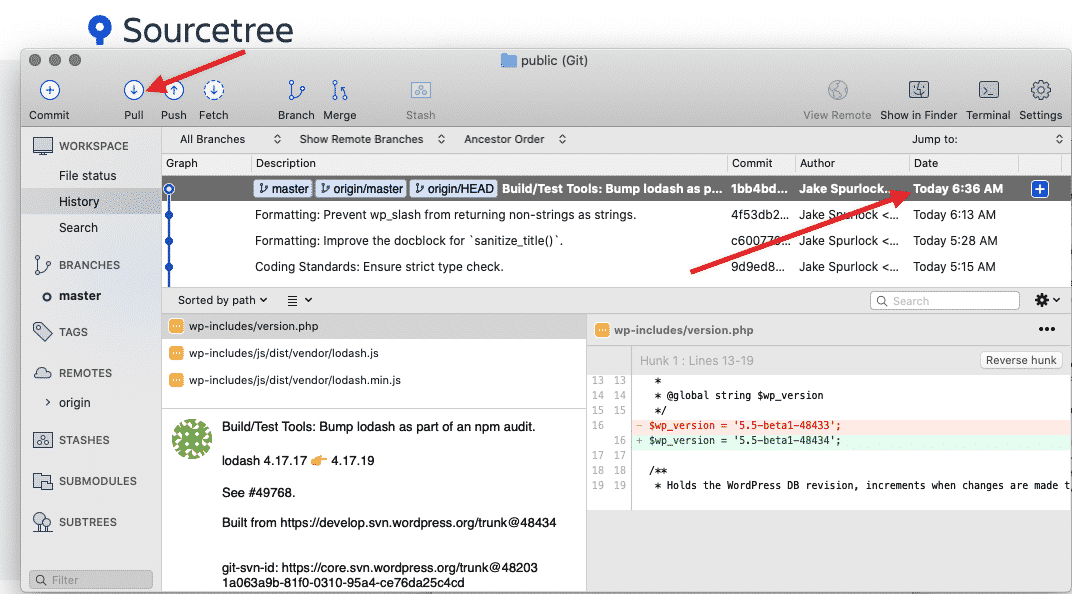Select File status in the sidebar
Screen dimensions: 1072x594
(x=88, y=176)
